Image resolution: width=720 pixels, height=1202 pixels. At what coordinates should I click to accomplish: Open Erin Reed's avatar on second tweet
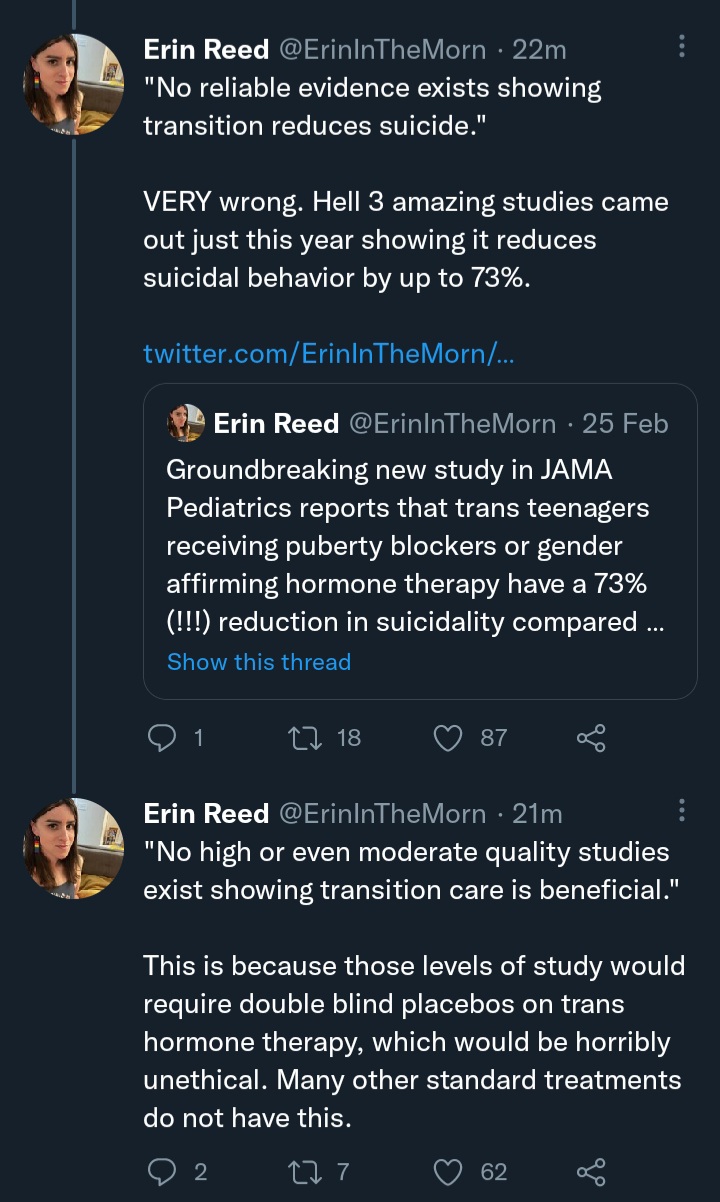click(x=73, y=848)
